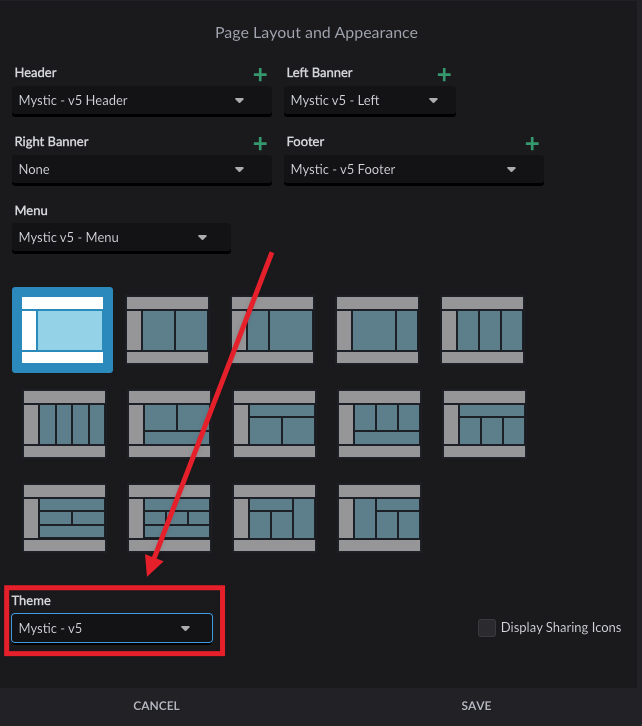
Task: Select the three equal columns layout
Action: [x=482, y=330]
